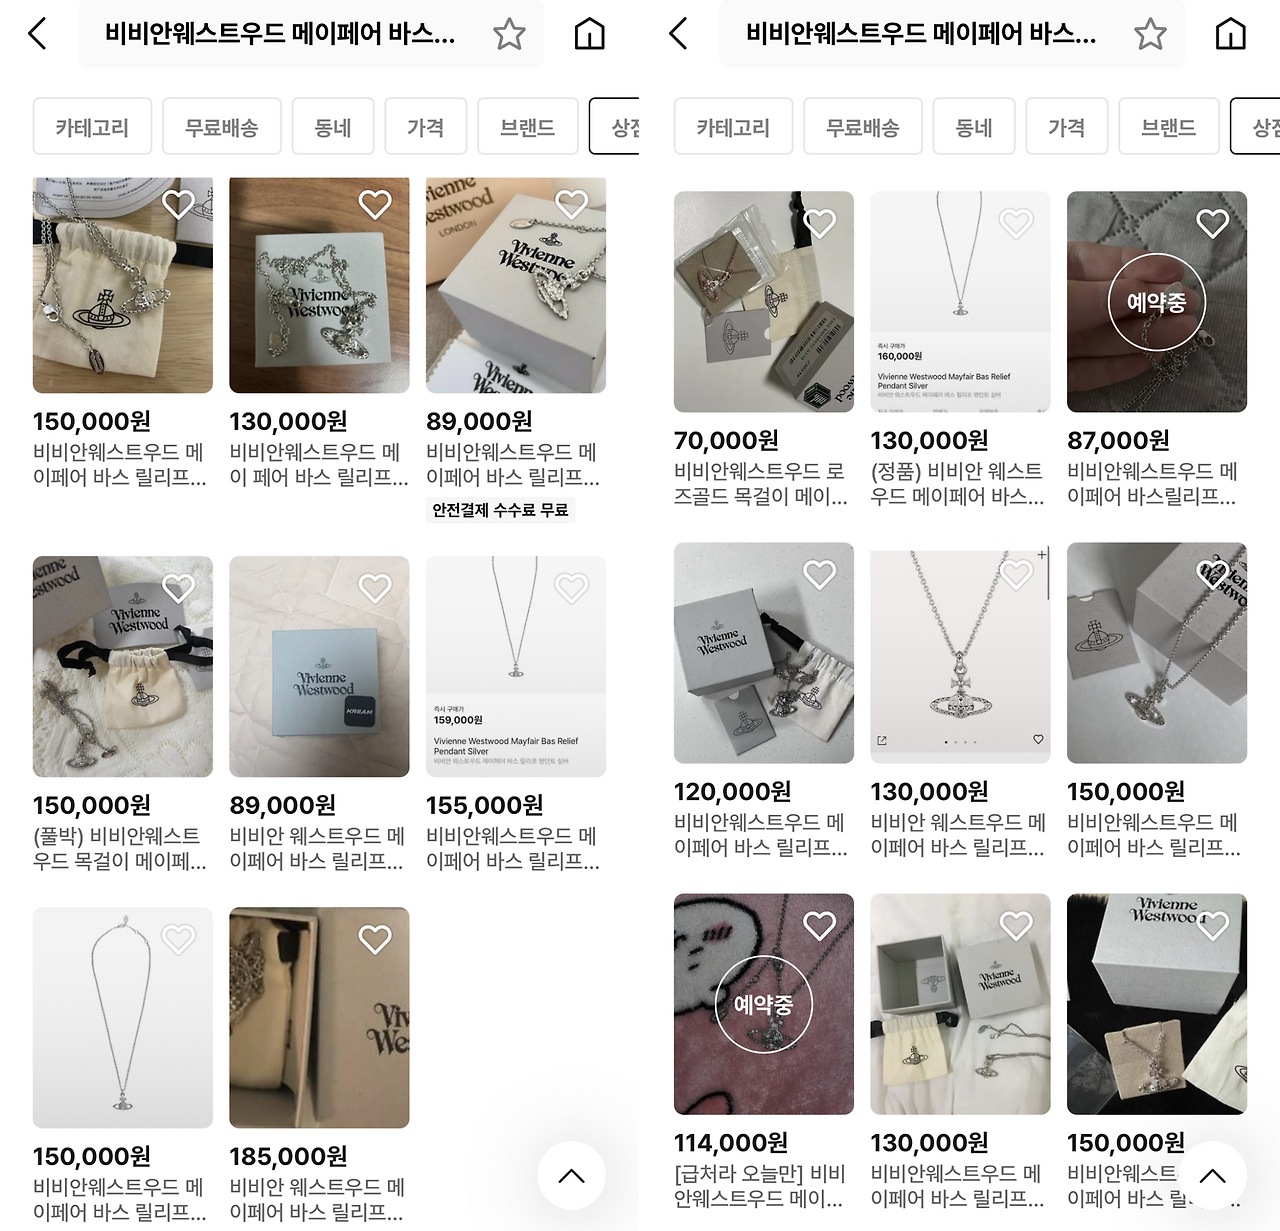Like the 185,000원 necklace listing with the heart

[375, 938]
